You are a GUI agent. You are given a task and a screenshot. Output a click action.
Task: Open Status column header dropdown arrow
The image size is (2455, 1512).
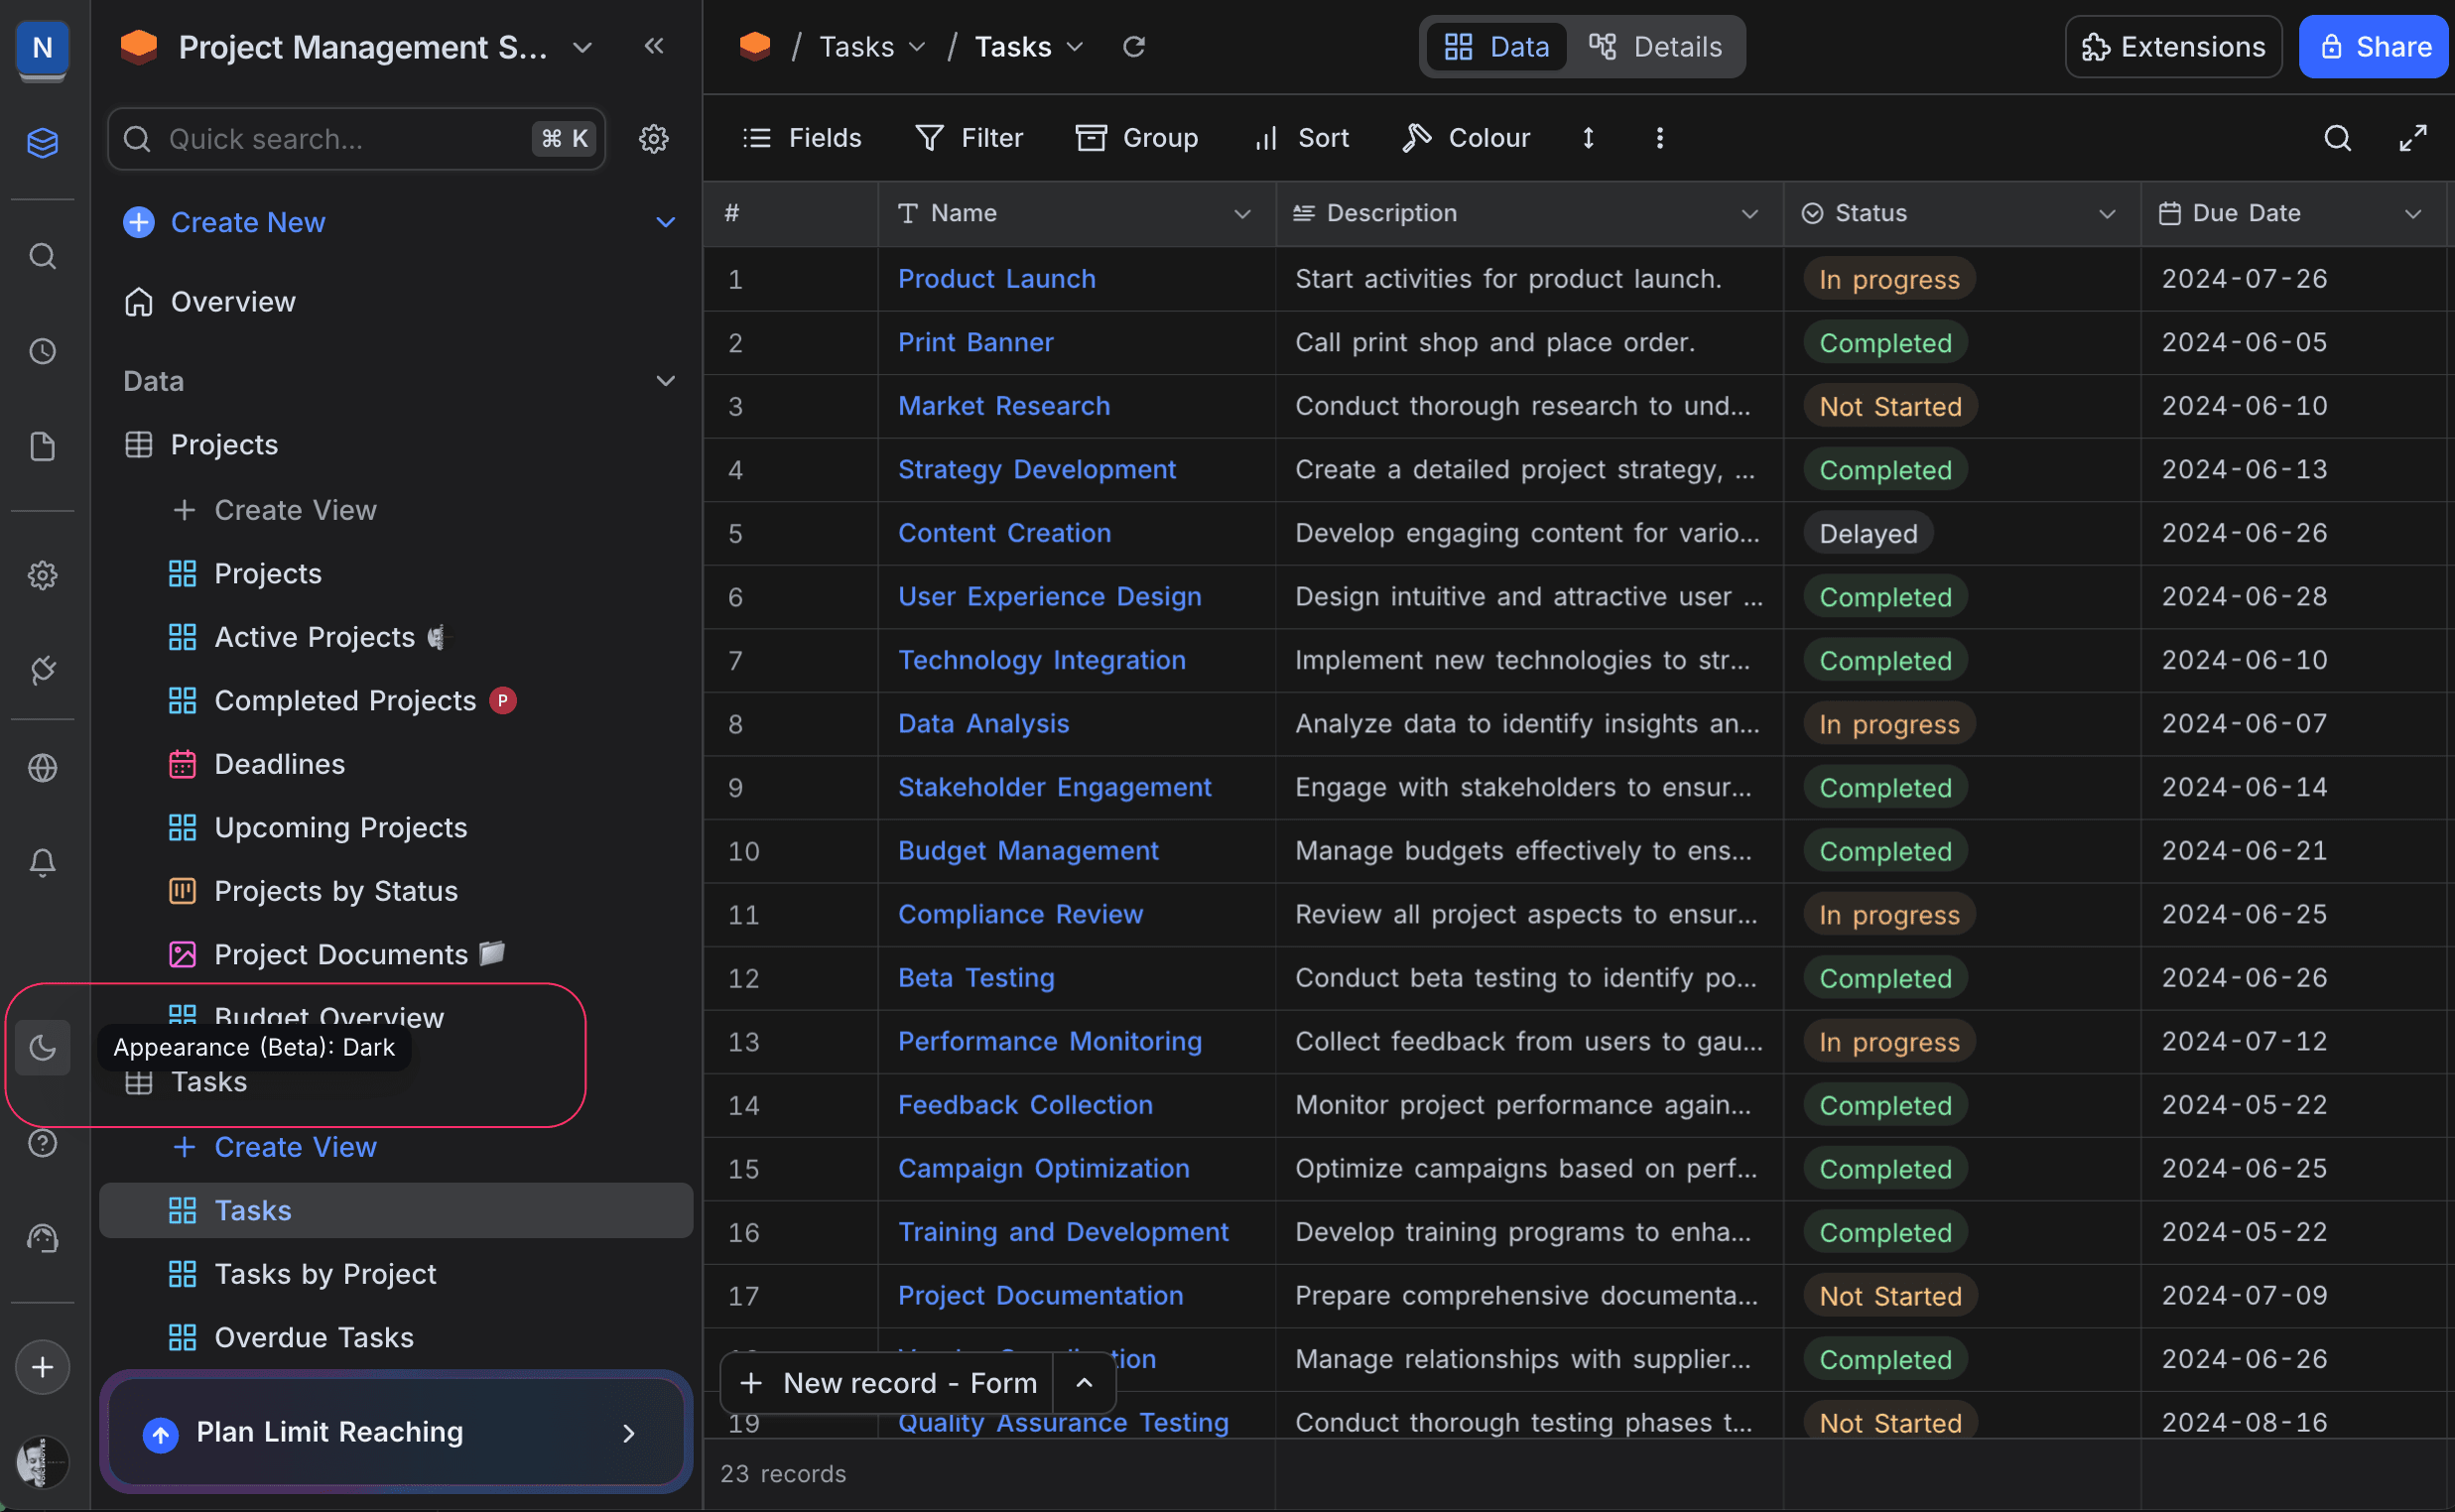[2107, 213]
